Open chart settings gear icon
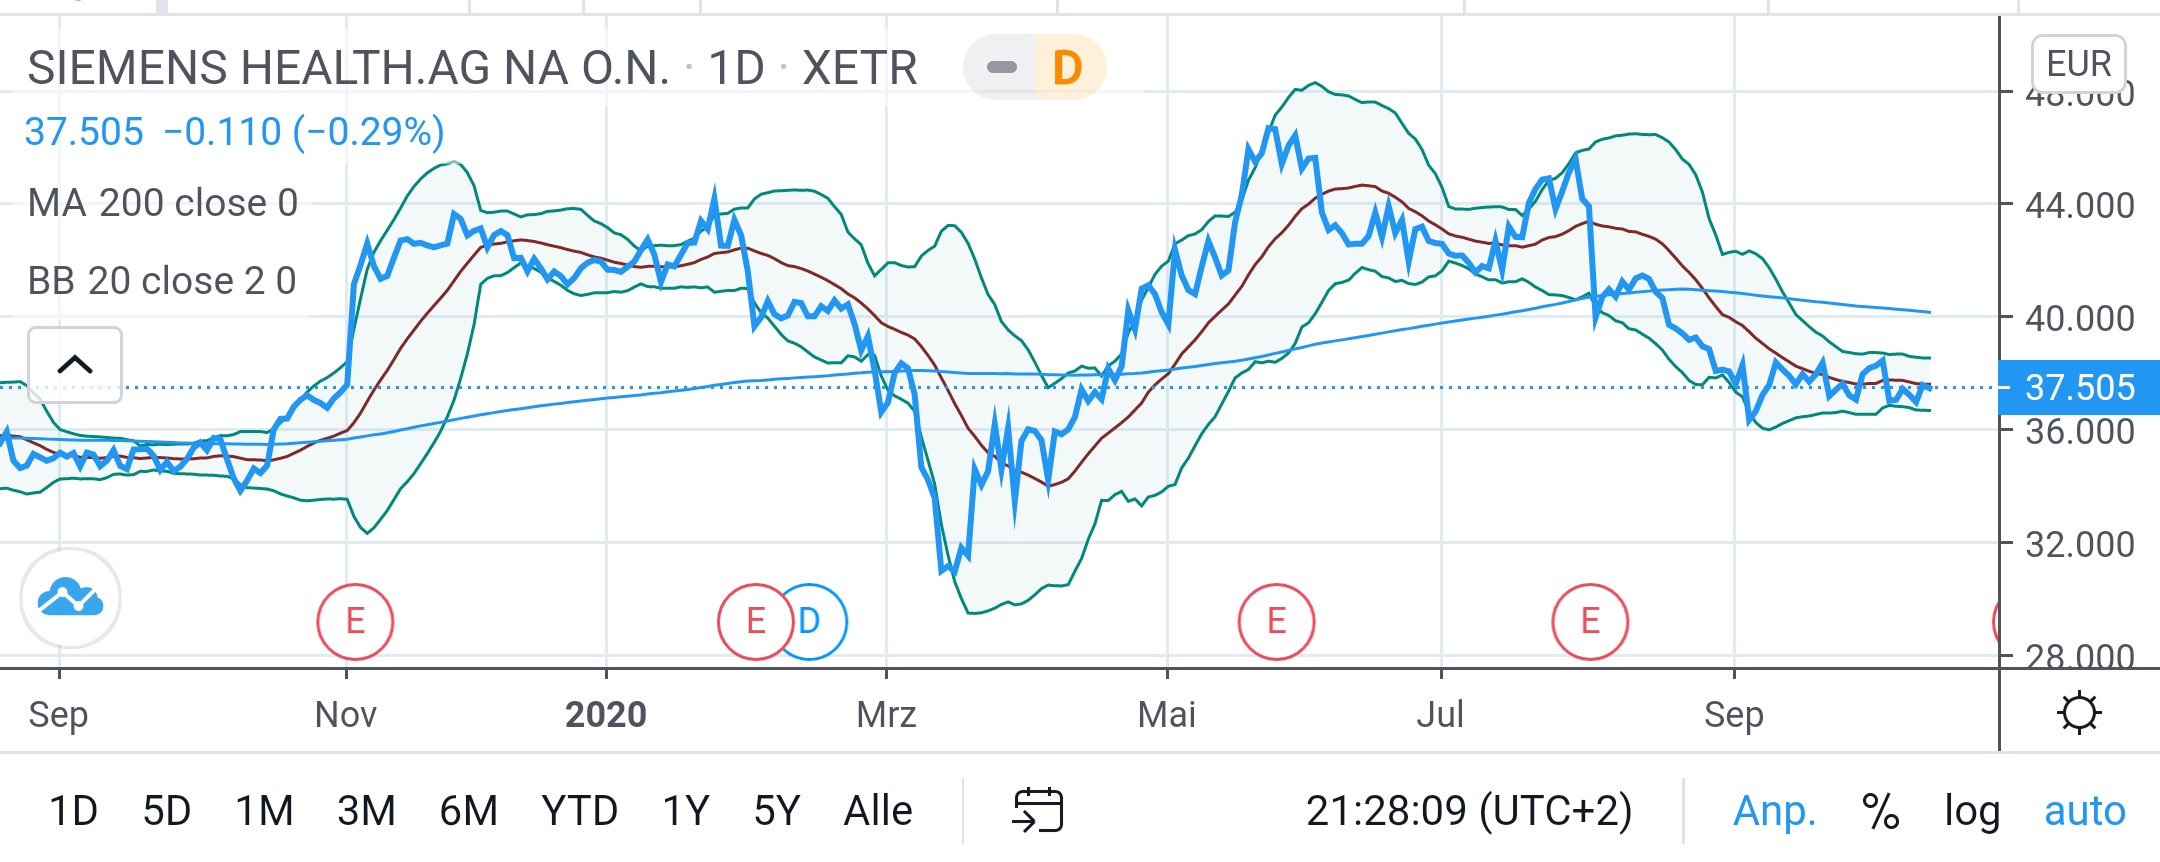The width and height of the screenshot is (2160, 862). point(2079,713)
